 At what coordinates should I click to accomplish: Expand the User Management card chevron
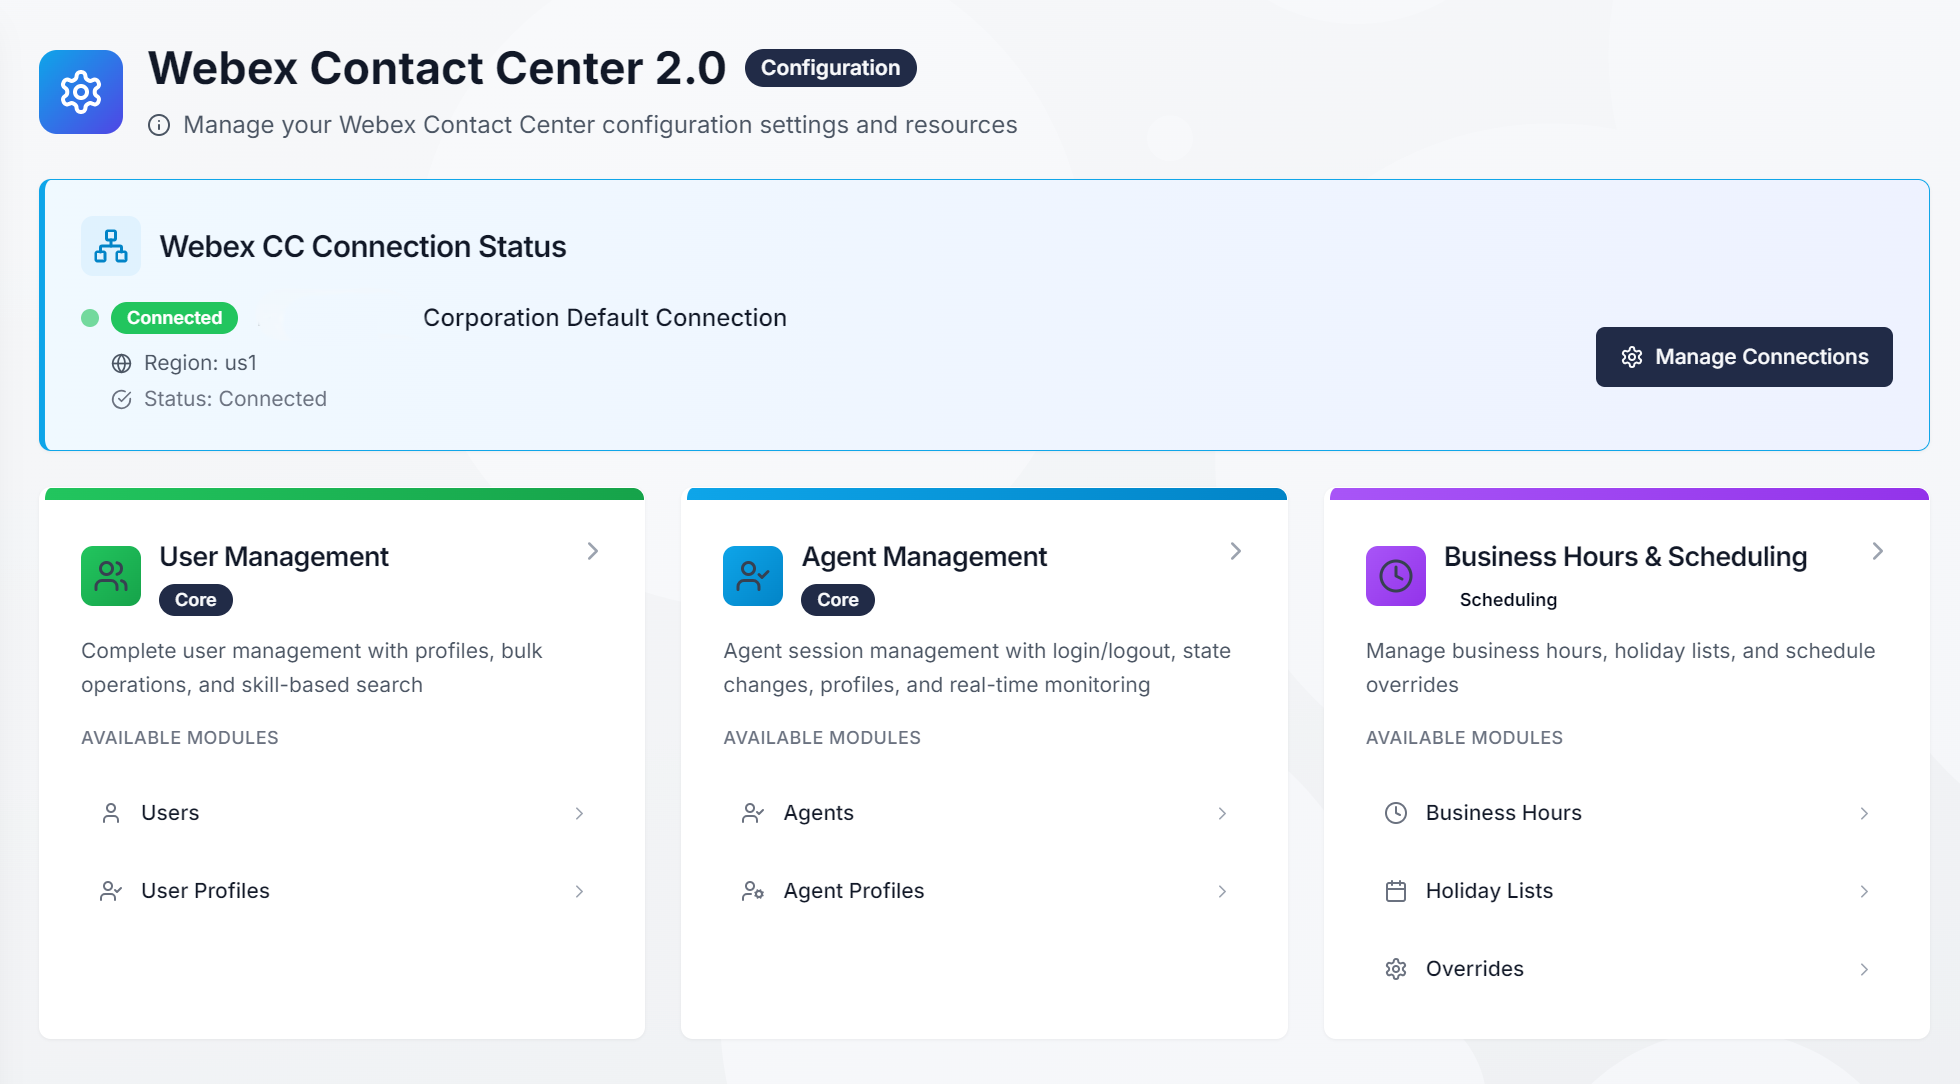(593, 551)
